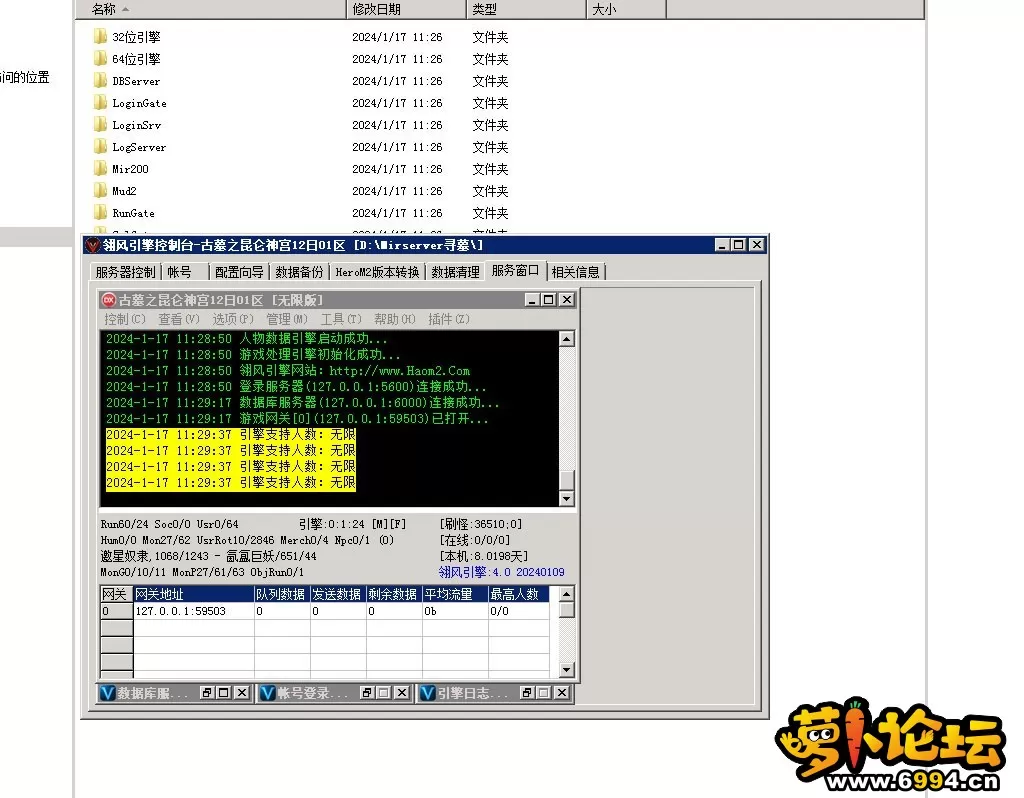This screenshot has width=1024, height=798.
Task: Click the 发送数据 grid column header
Action: click(338, 594)
